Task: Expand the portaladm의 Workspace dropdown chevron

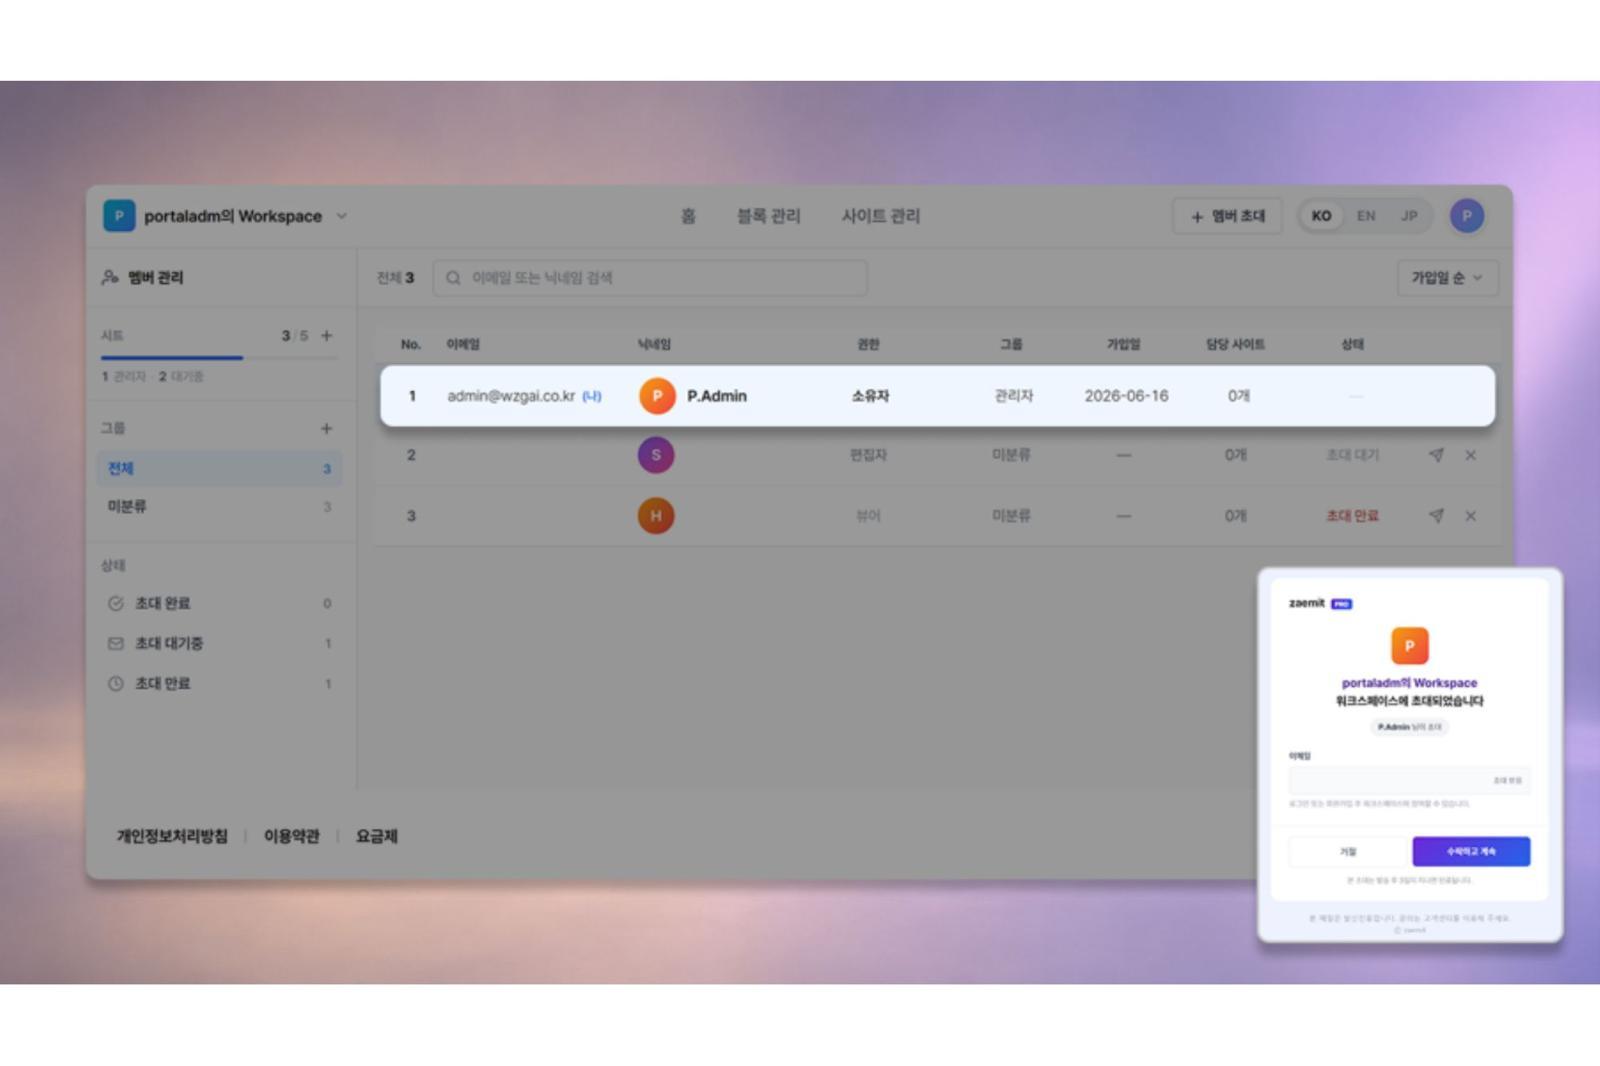Action: 341,216
